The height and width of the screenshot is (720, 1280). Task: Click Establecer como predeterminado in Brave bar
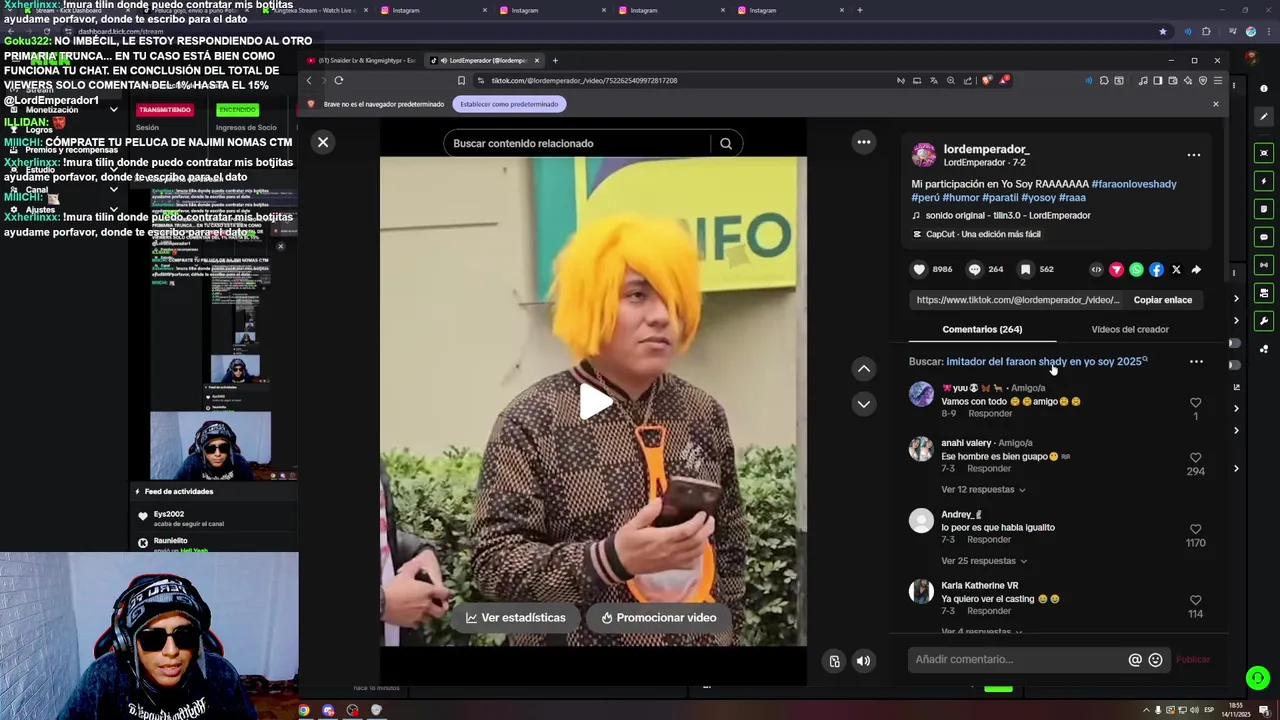509,104
